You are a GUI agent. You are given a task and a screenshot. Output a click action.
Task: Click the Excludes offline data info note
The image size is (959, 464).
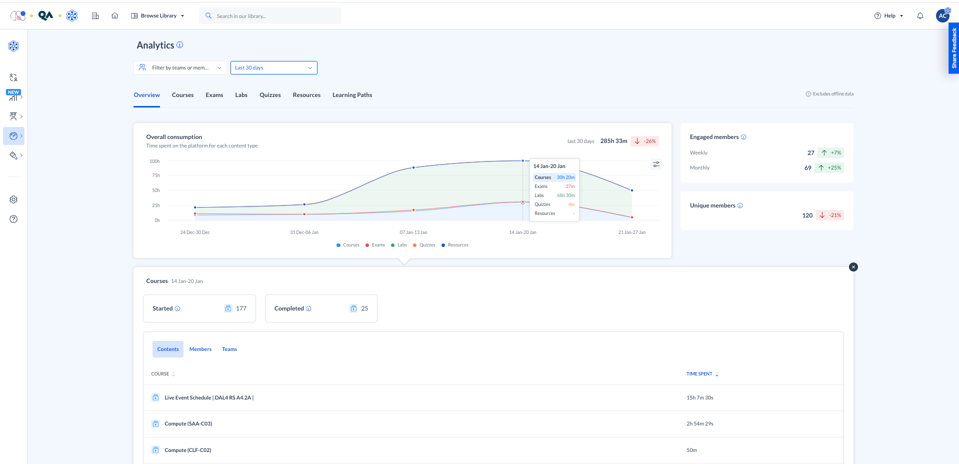(x=829, y=94)
